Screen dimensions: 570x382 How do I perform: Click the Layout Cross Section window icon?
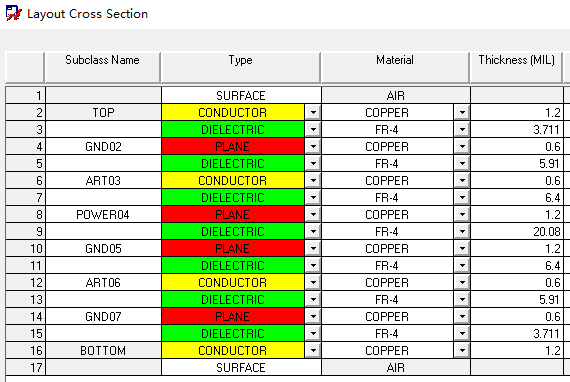point(13,13)
